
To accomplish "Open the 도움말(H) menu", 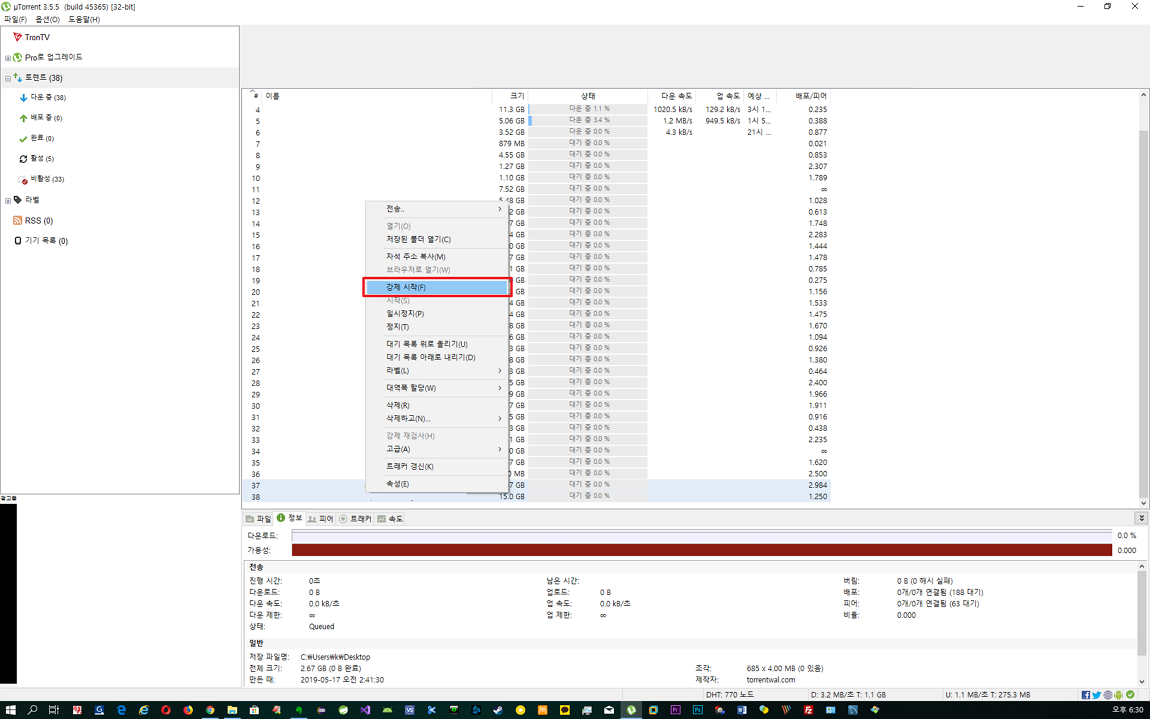I will 84,19.
